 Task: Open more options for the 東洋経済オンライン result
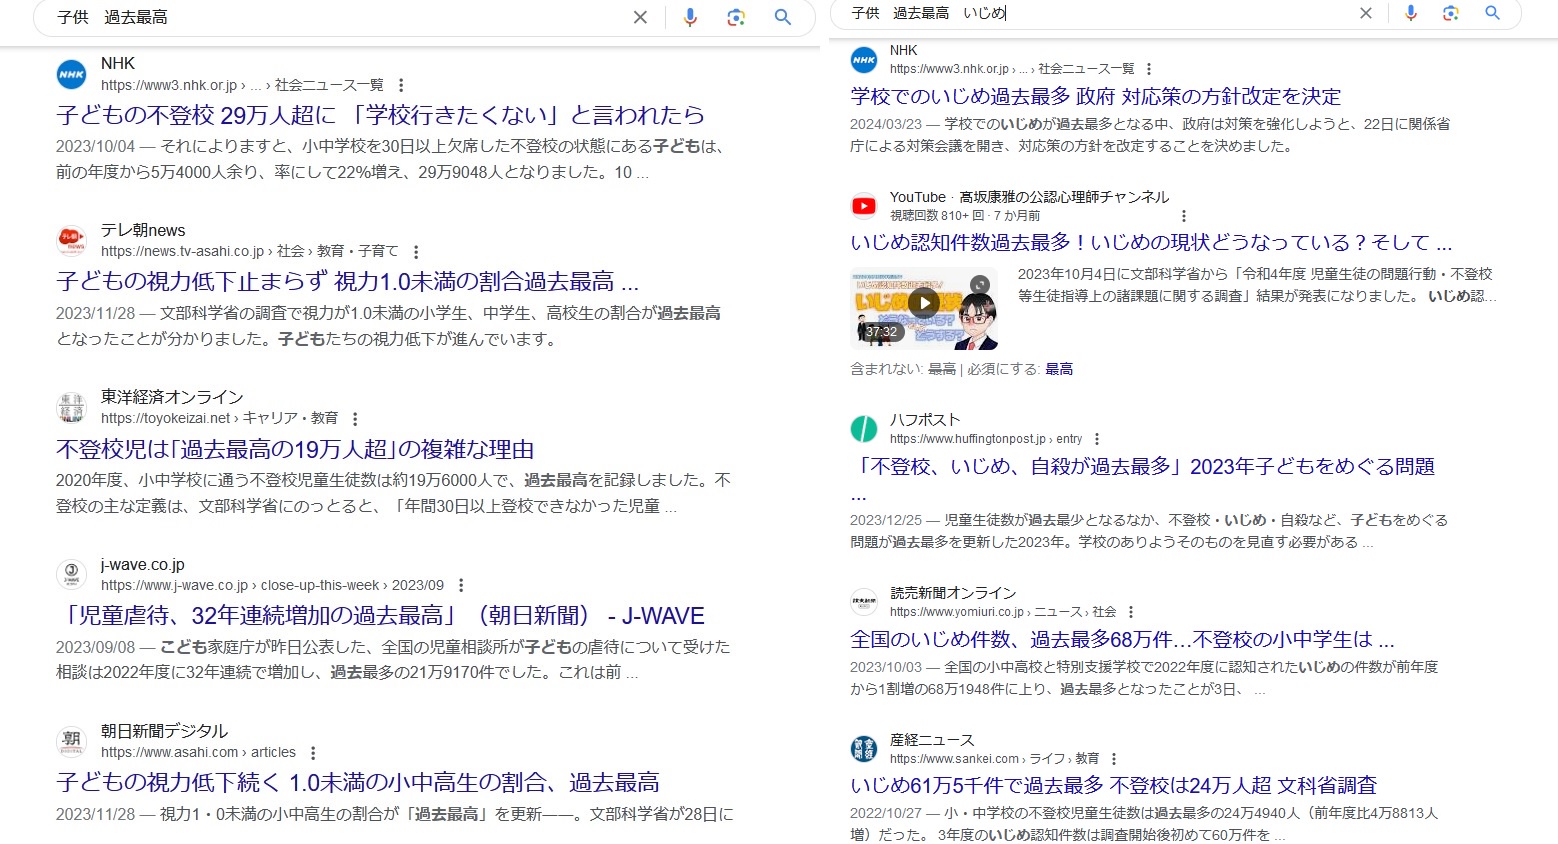click(x=355, y=419)
